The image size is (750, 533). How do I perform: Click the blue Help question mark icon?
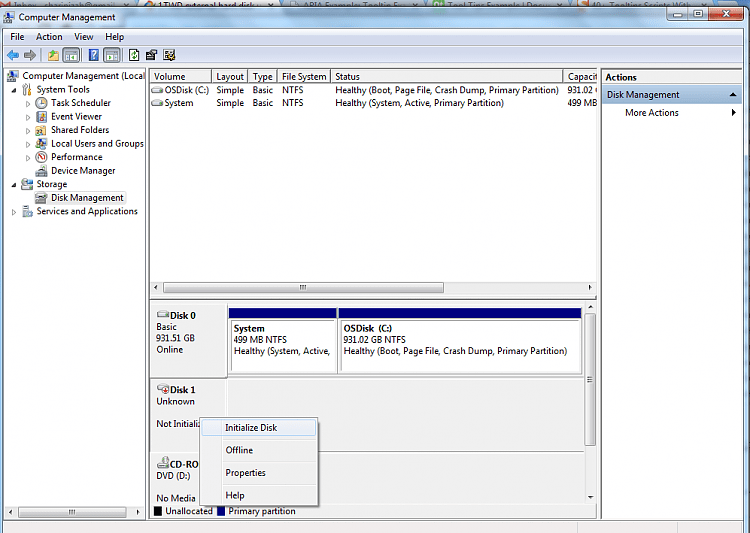click(x=94, y=56)
